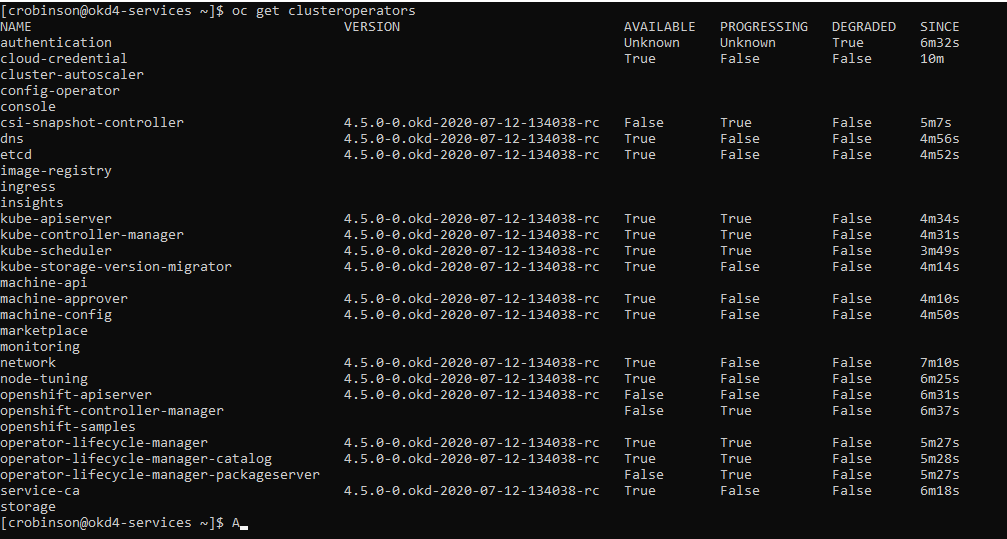Click the kube-storage-version-migrator name

[x=116, y=267]
